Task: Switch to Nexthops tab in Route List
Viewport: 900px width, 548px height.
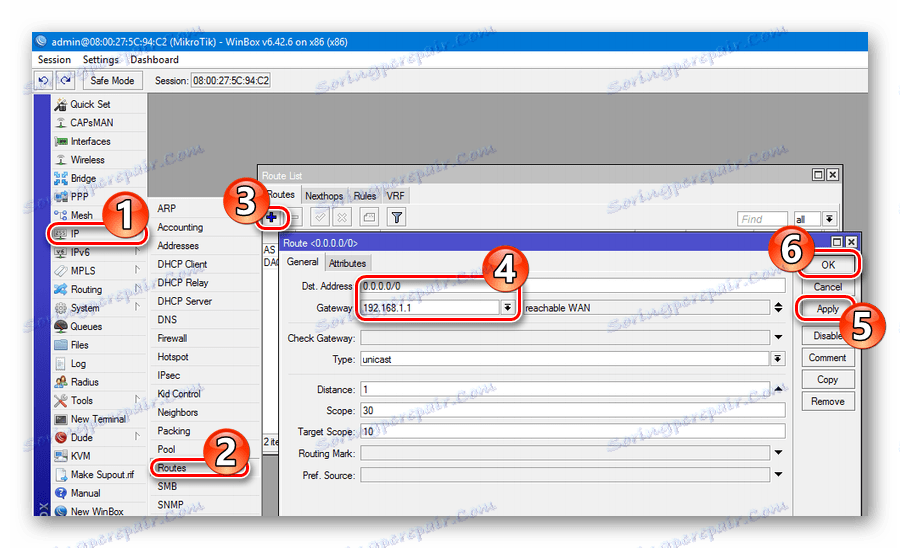Action: tap(324, 196)
